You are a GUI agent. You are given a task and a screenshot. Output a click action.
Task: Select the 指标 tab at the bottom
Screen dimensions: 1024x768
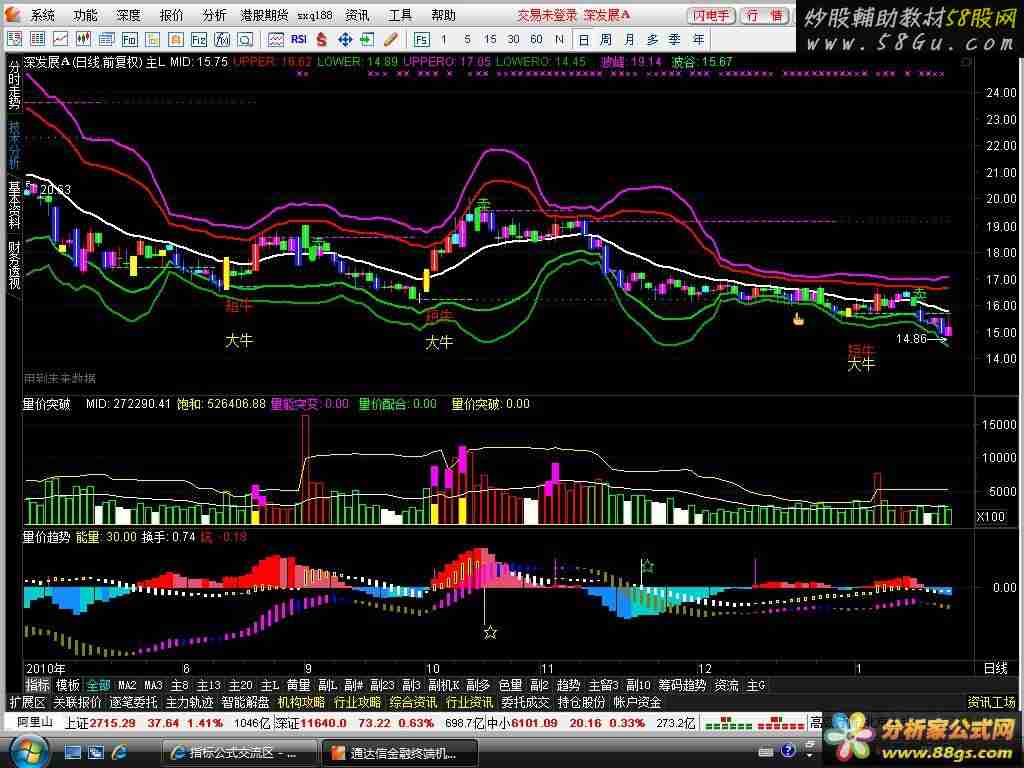(37, 685)
